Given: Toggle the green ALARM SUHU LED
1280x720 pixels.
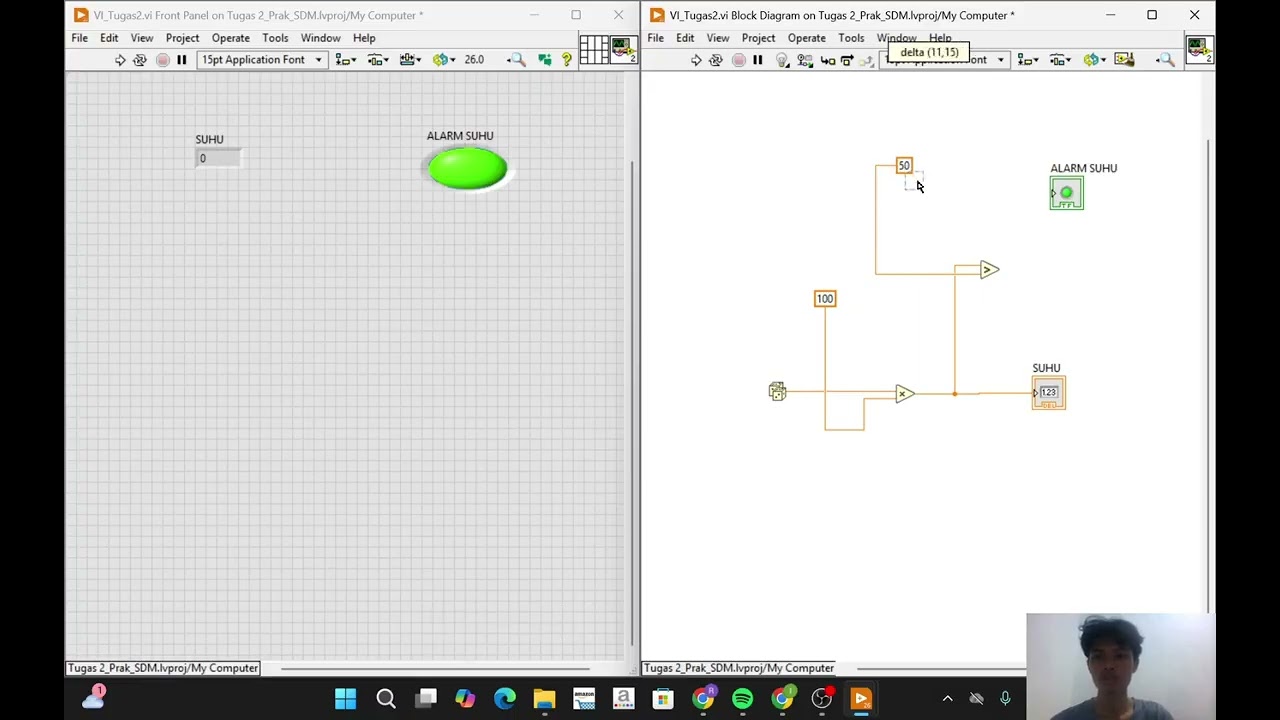Looking at the screenshot, I should pos(467,168).
